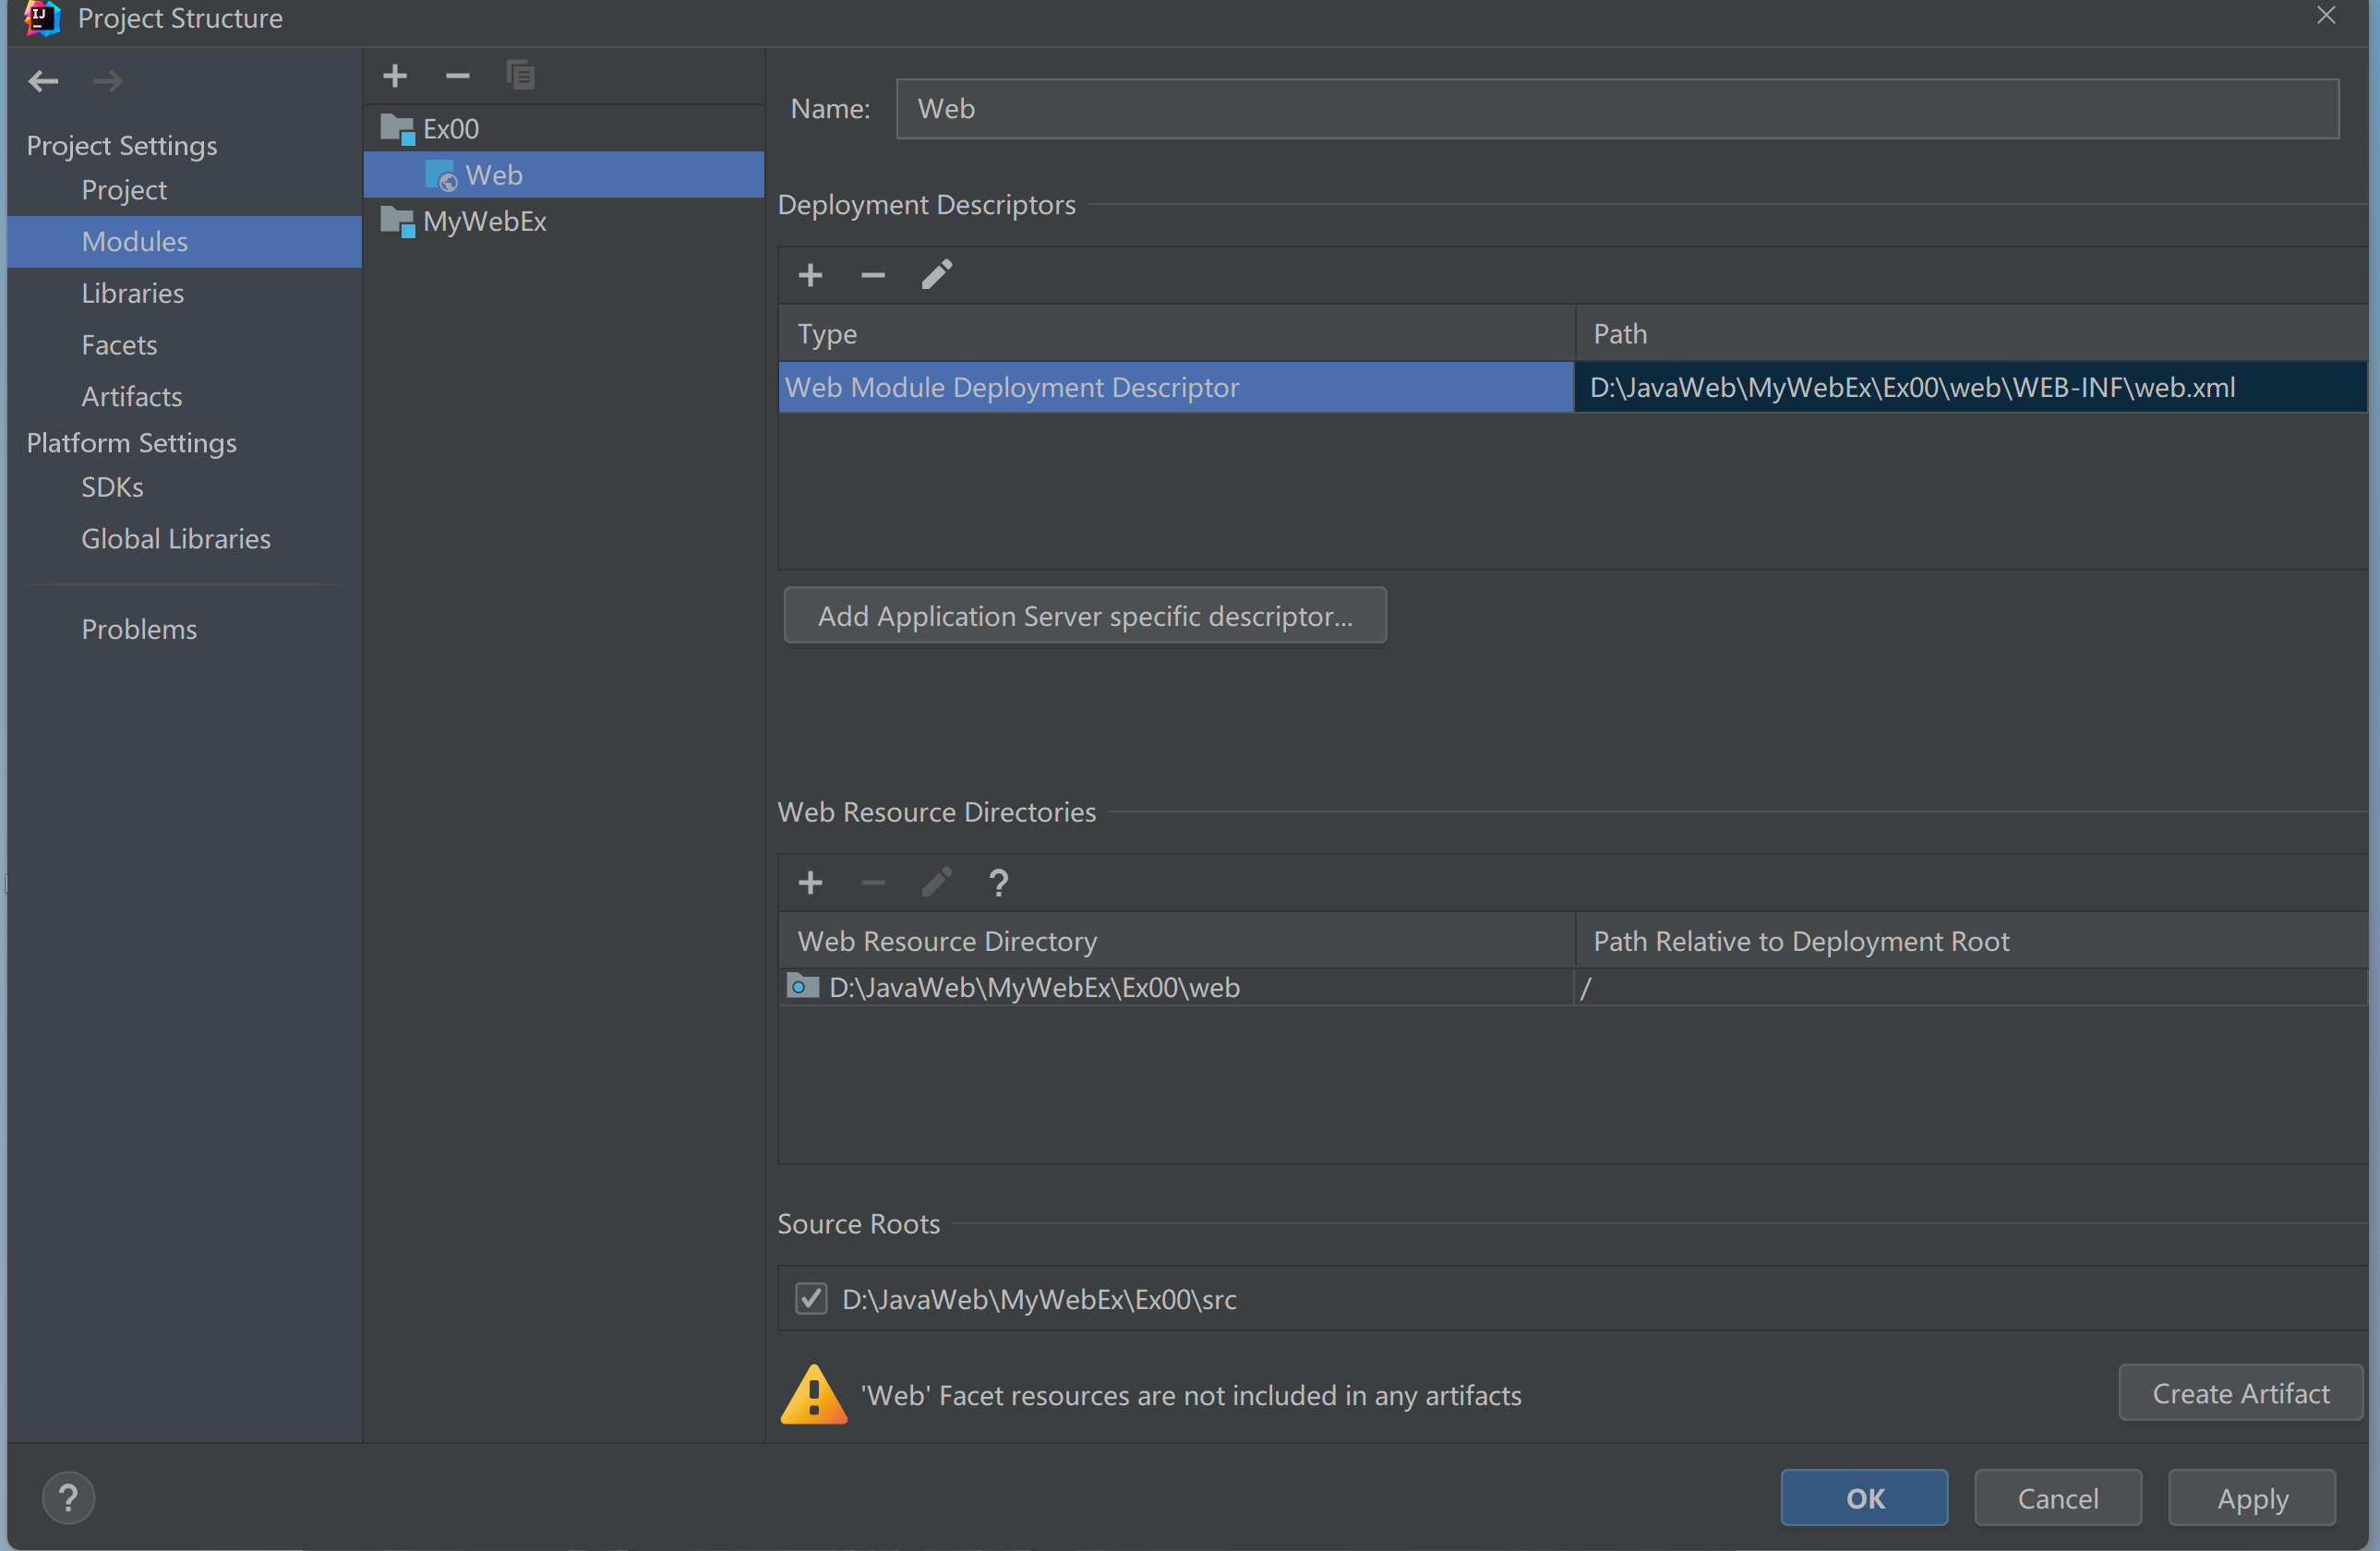This screenshot has width=2380, height=1551.
Task: Open the Libraries settings section
Action: tap(133, 293)
